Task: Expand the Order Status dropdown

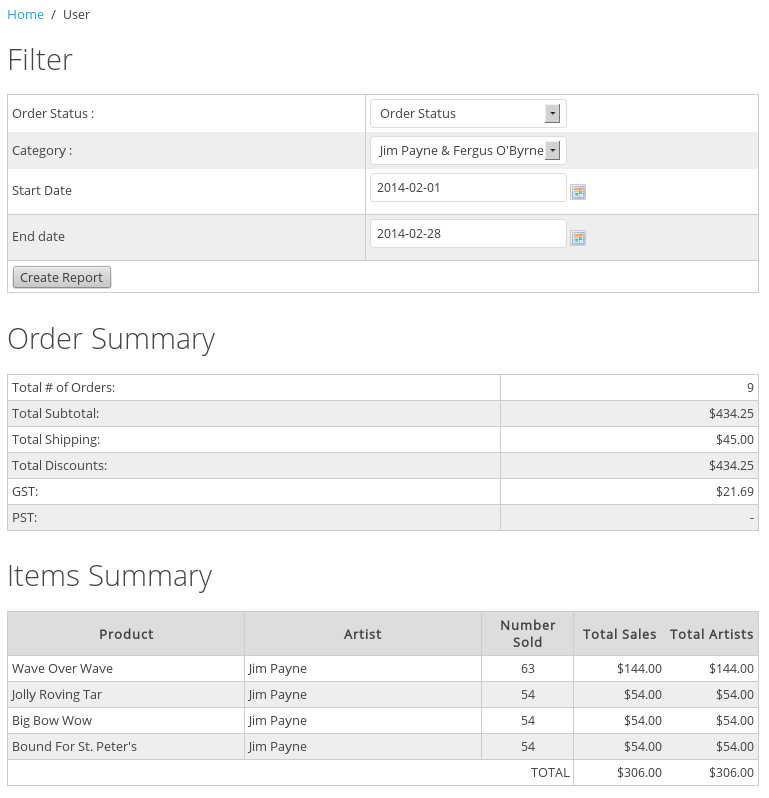Action: (x=468, y=114)
